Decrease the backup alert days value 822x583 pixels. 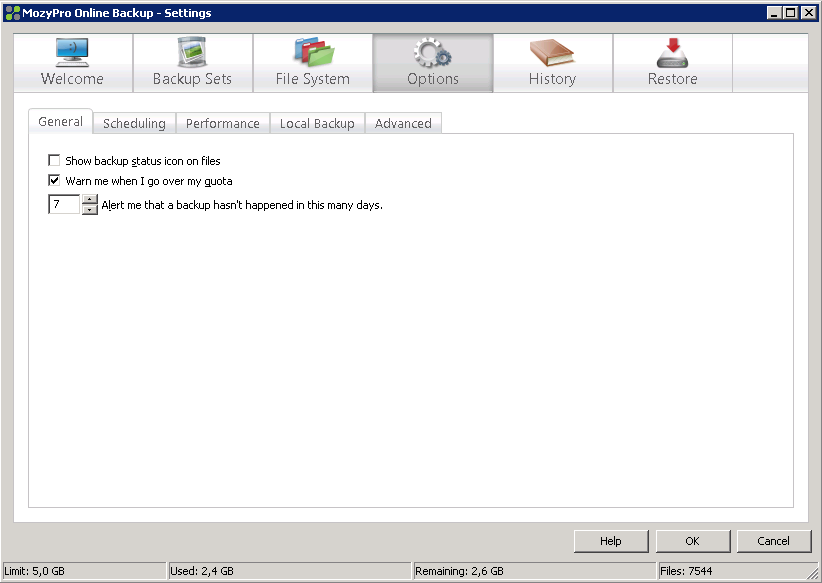click(90, 209)
